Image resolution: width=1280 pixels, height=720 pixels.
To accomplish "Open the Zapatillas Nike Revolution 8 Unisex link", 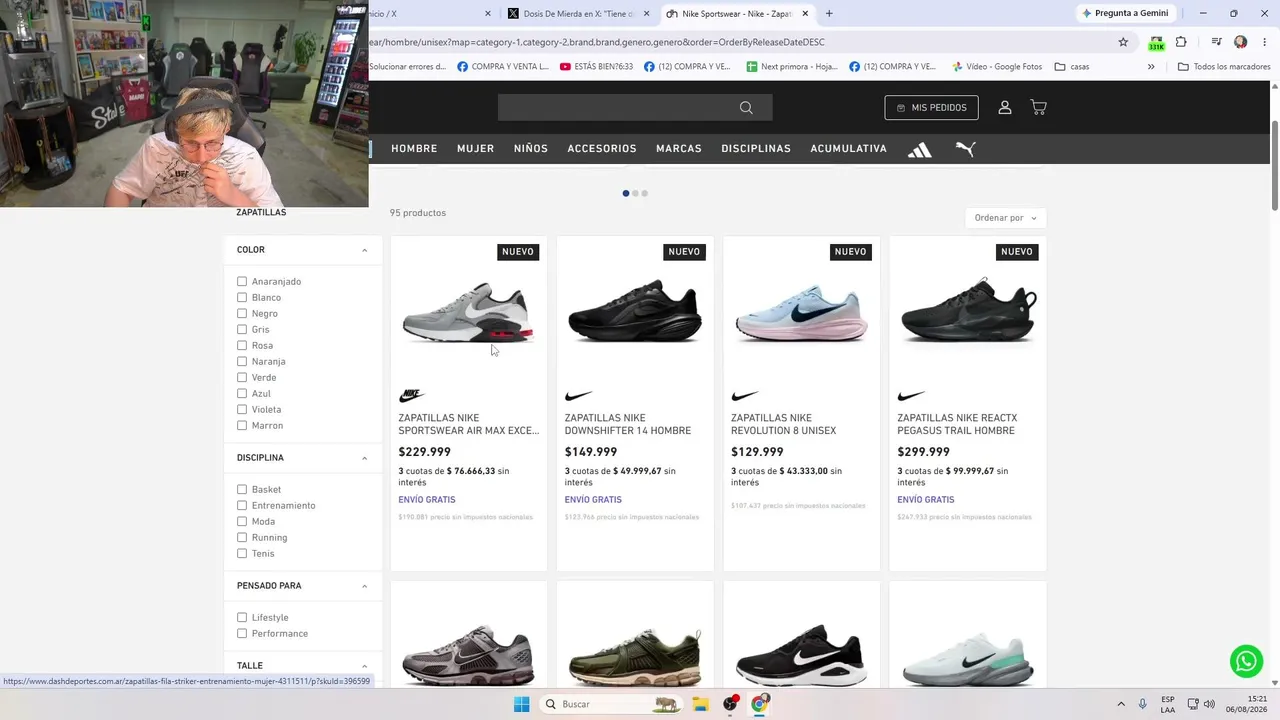I will click(x=784, y=424).
